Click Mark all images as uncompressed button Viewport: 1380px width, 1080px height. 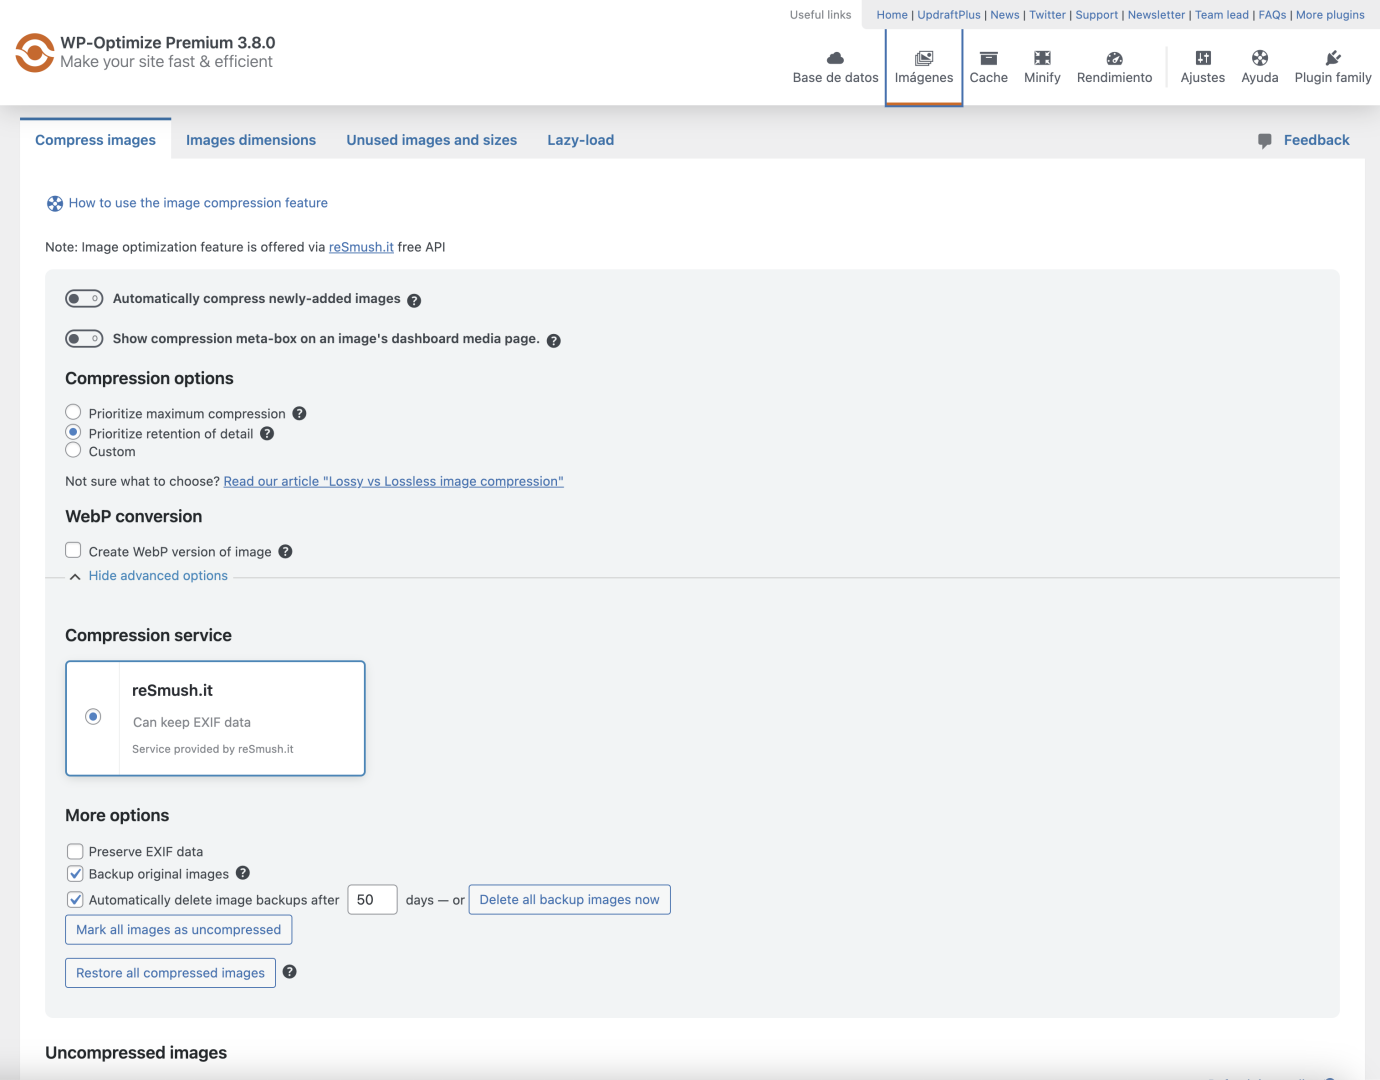[179, 929]
